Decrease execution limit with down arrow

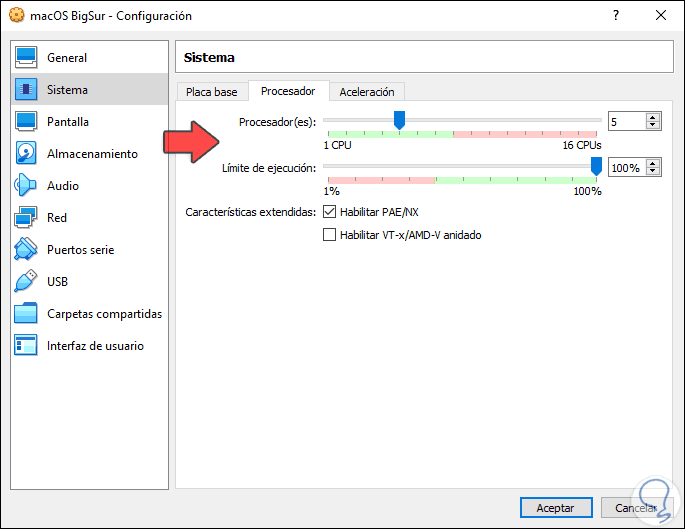(653, 171)
